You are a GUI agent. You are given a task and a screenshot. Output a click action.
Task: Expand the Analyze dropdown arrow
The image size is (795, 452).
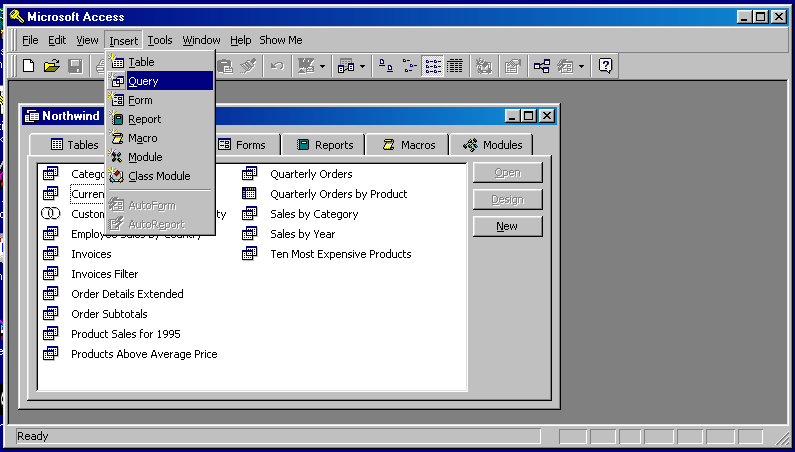(362, 66)
